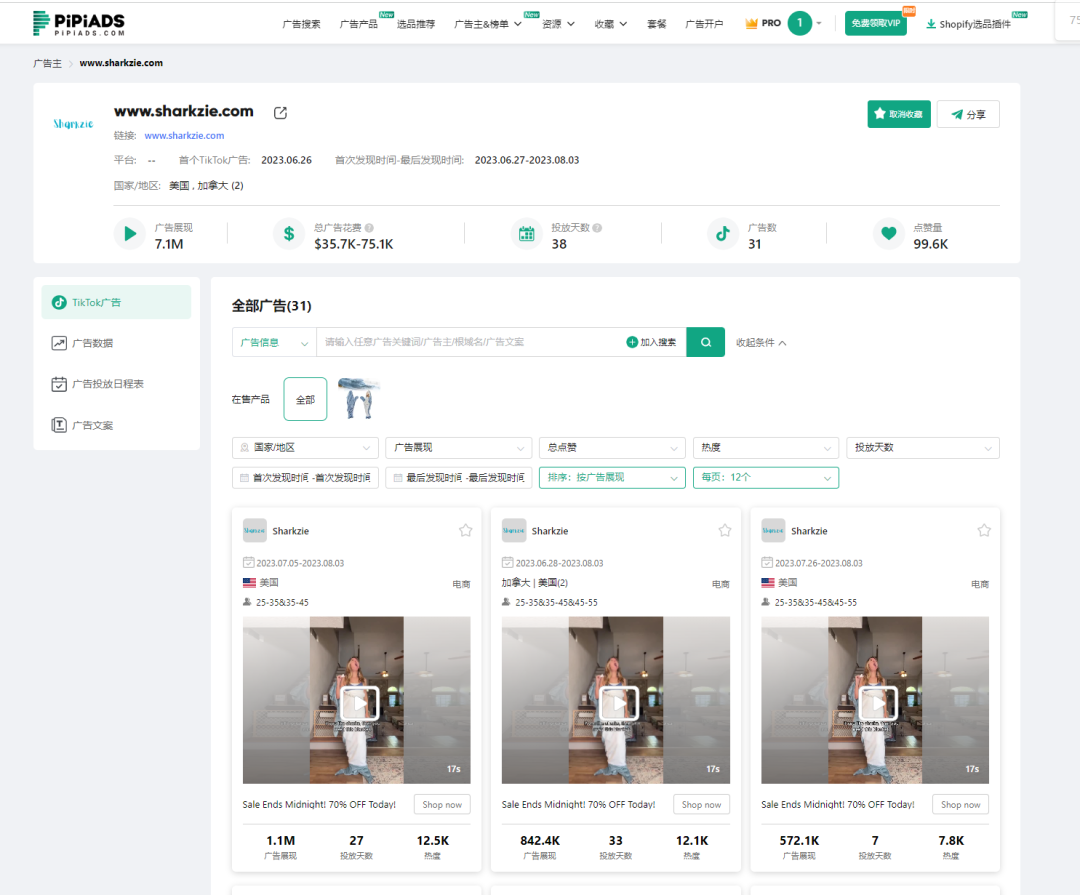
Task: Select the 广告投放日程表 sidebar tab
Action: pyautogui.click(x=116, y=384)
